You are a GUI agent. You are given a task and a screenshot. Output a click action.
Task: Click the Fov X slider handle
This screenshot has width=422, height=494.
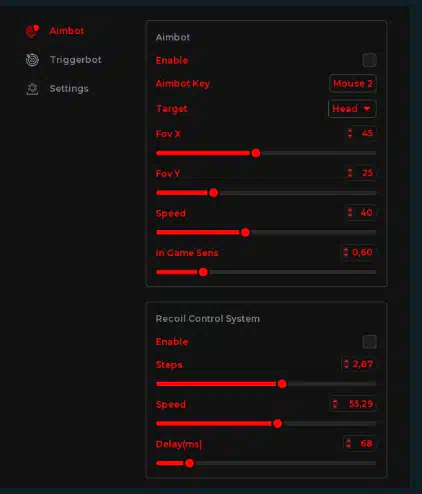point(256,153)
